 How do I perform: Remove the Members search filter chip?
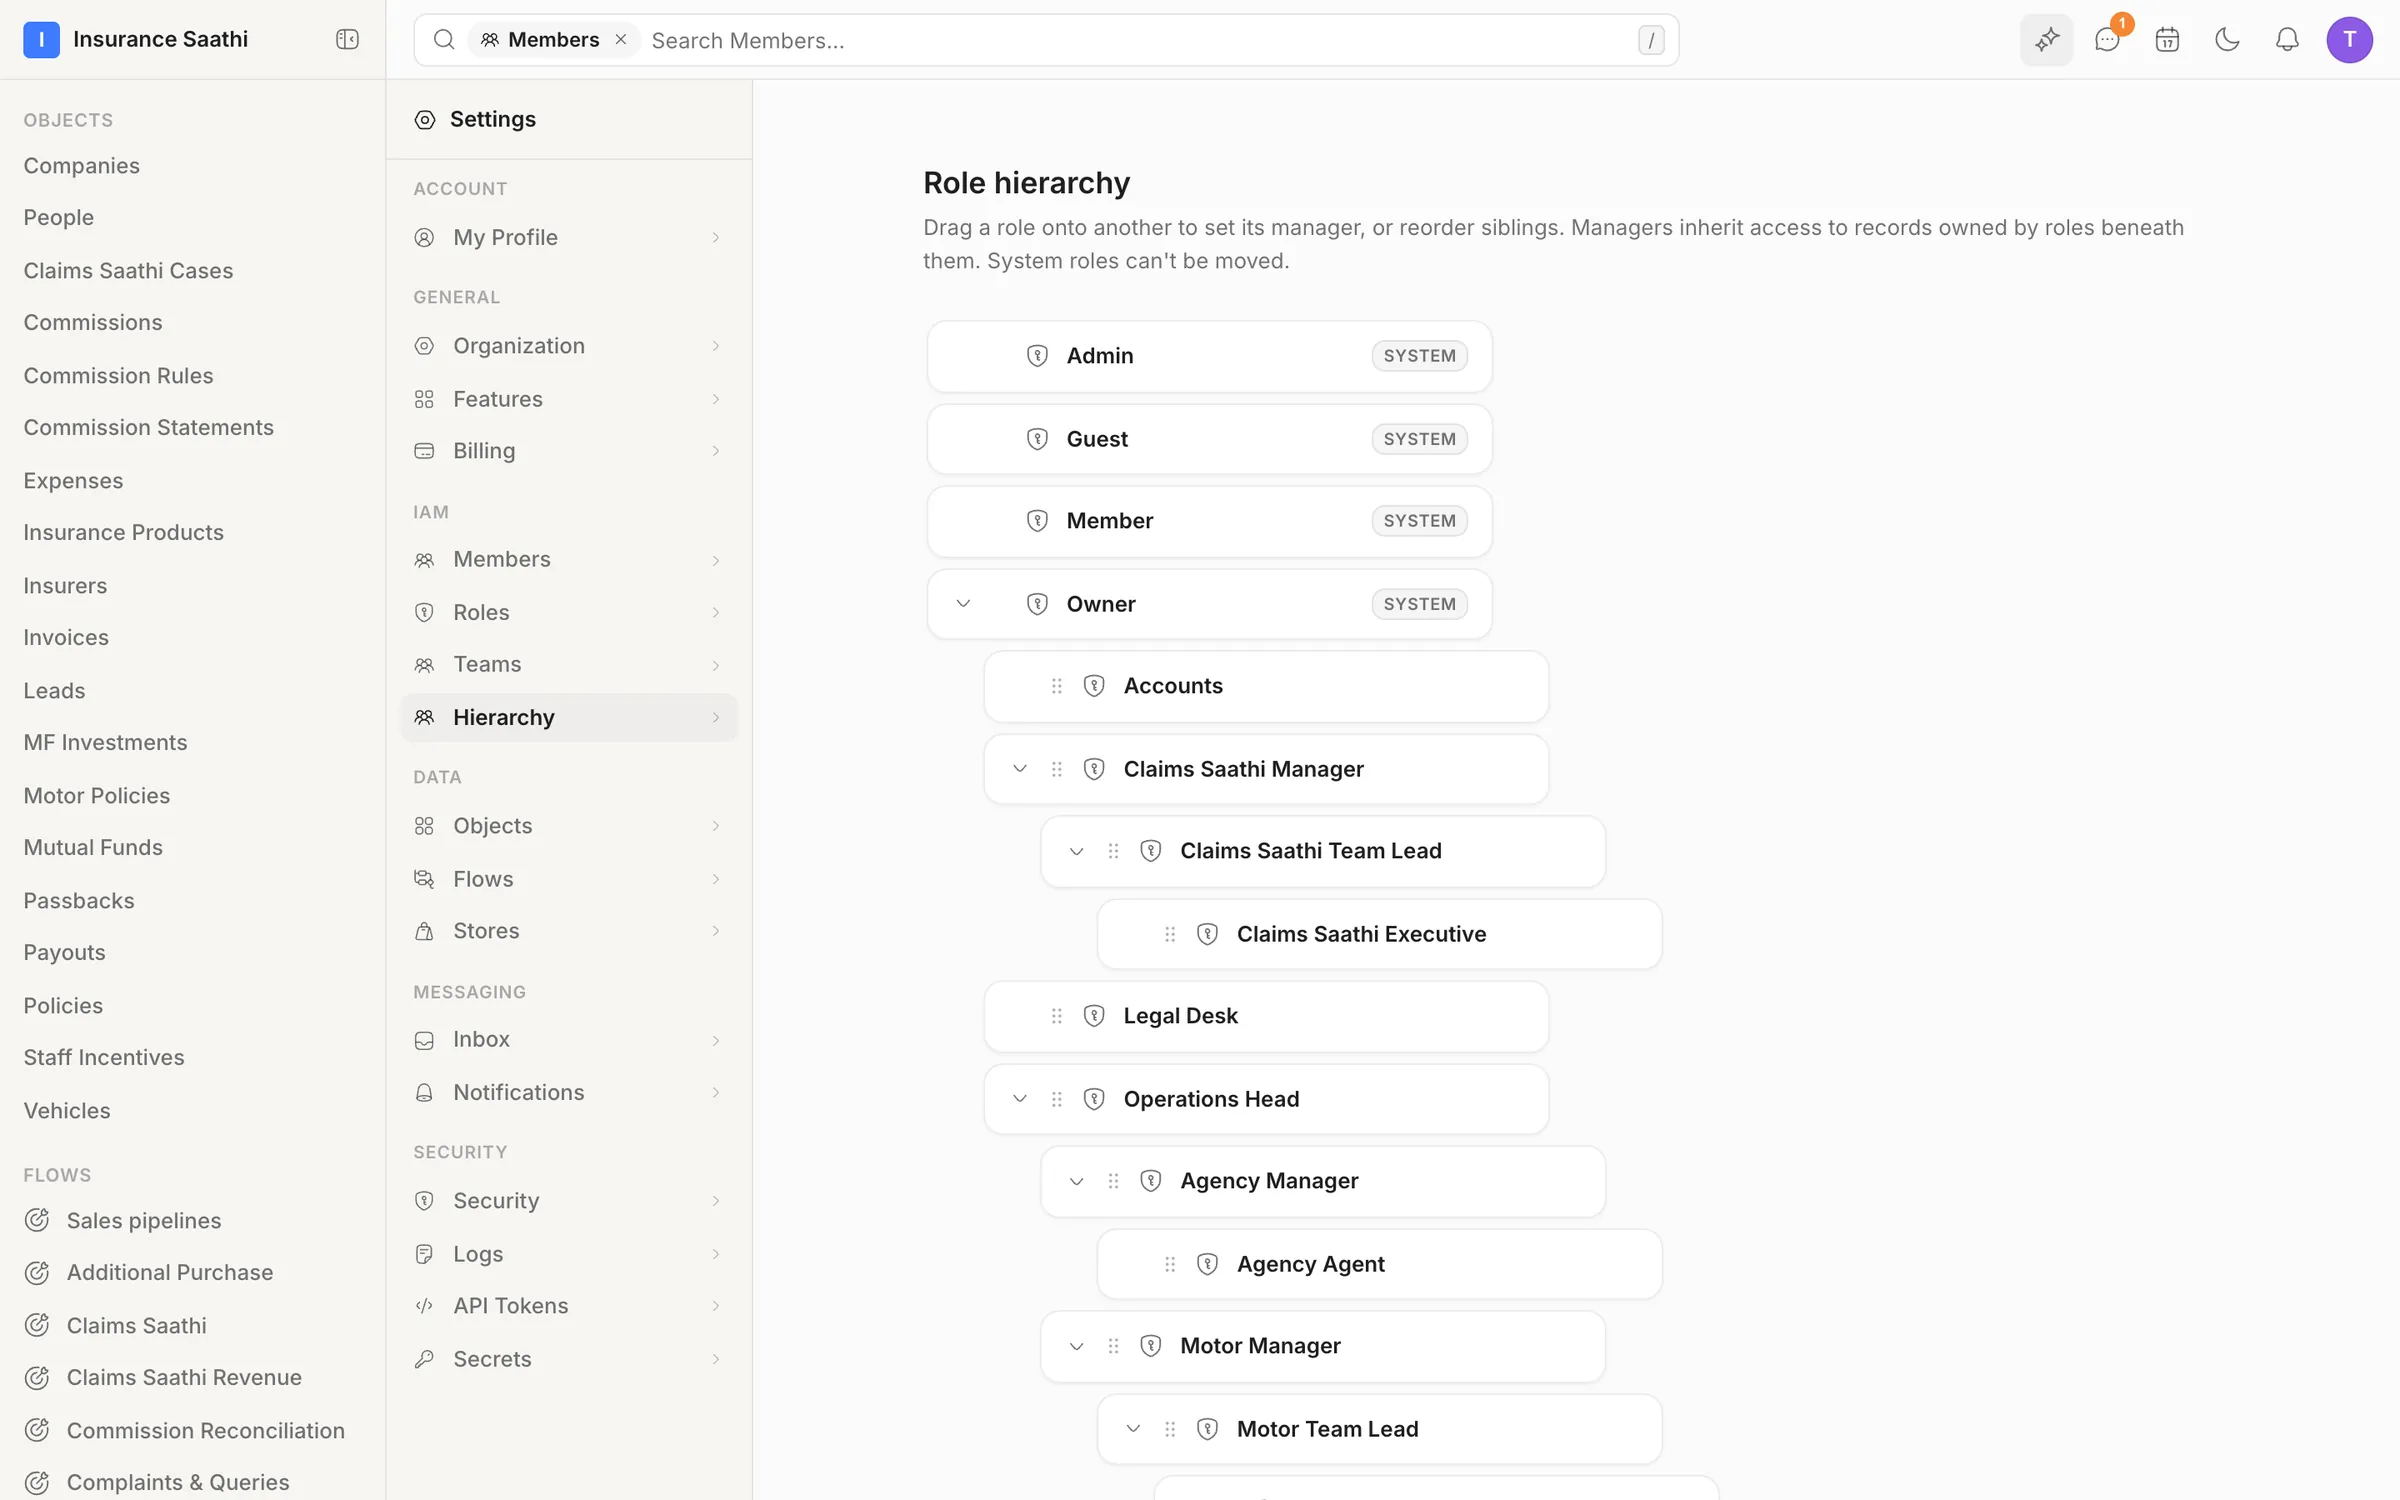coord(621,39)
